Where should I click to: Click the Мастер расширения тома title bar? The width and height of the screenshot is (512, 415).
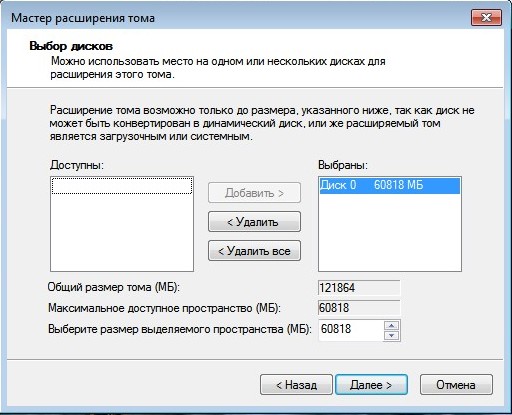tap(233, 18)
